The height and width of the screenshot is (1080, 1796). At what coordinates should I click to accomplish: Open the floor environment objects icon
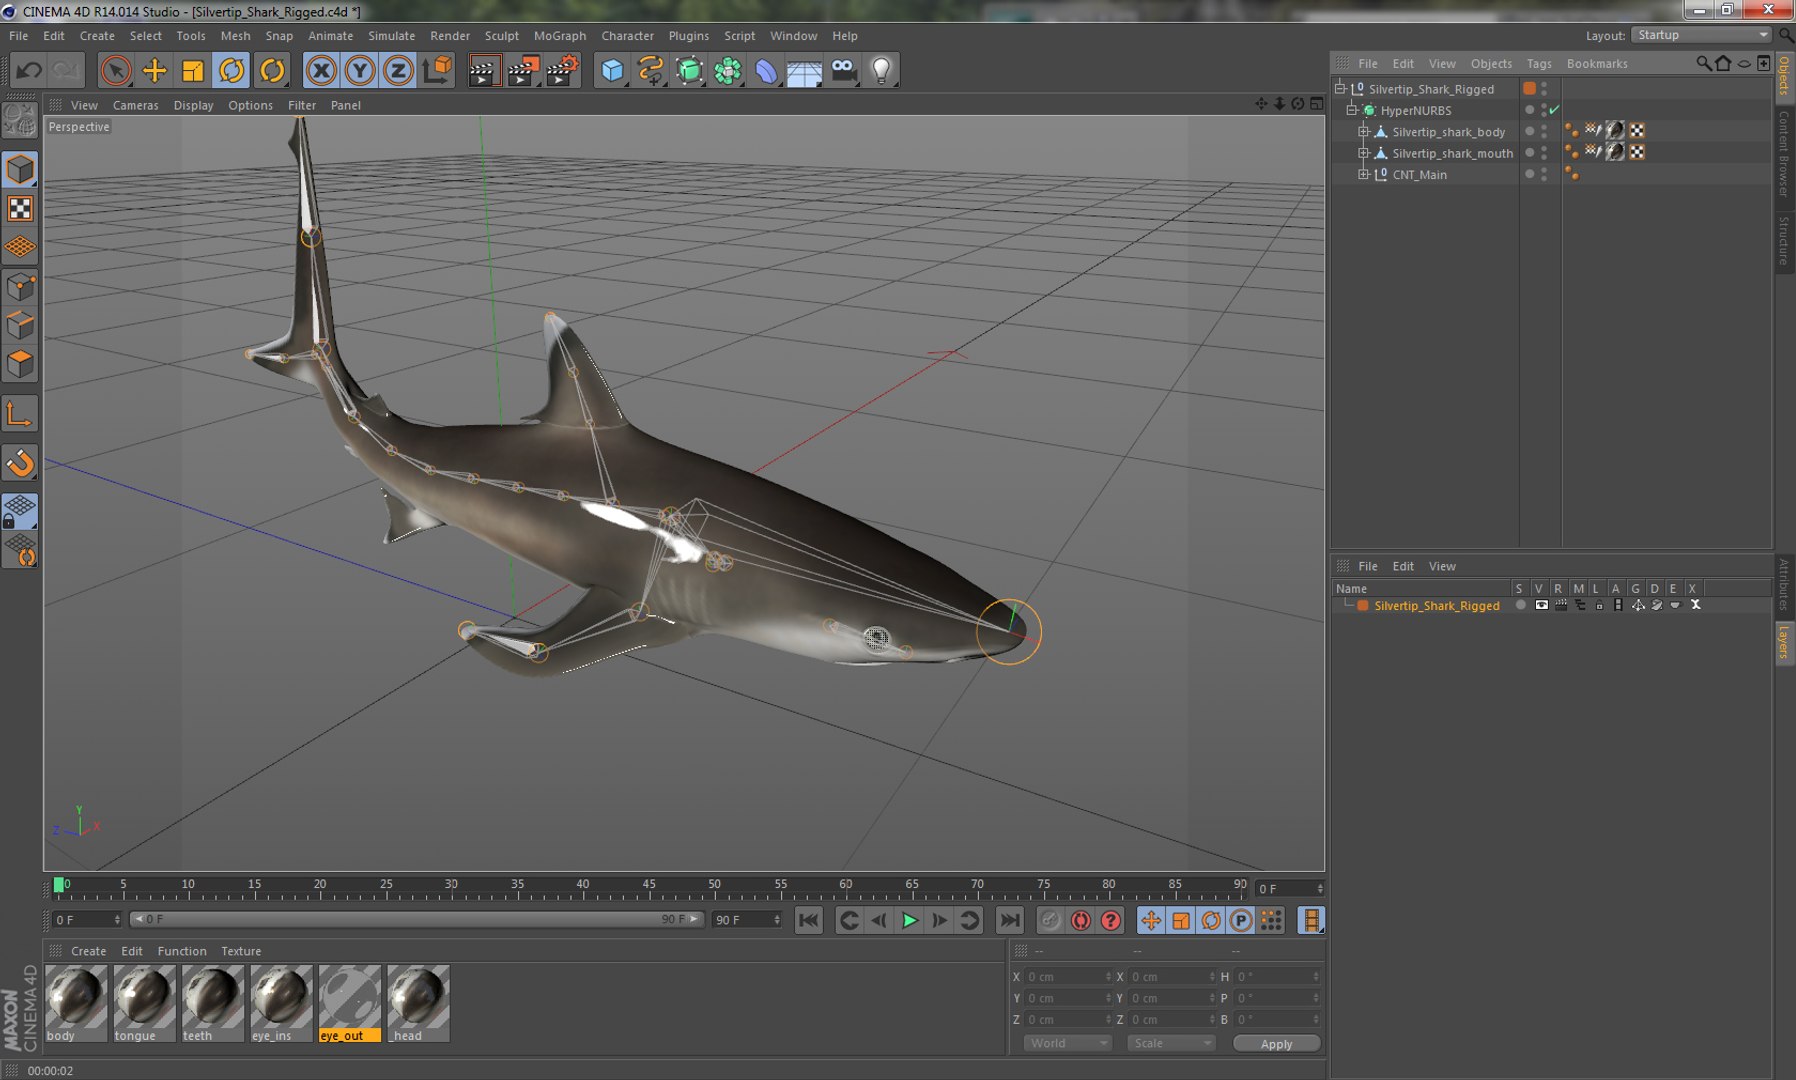click(x=805, y=70)
